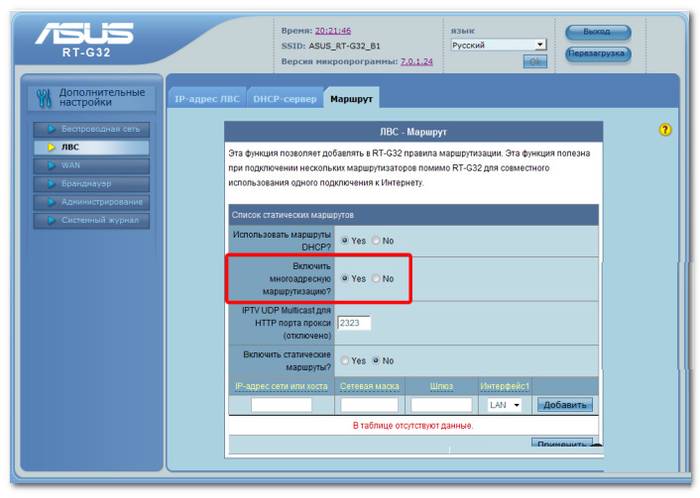
Task: Click the arrow icon next to Администрирование
Action: pyautogui.click(x=51, y=202)
